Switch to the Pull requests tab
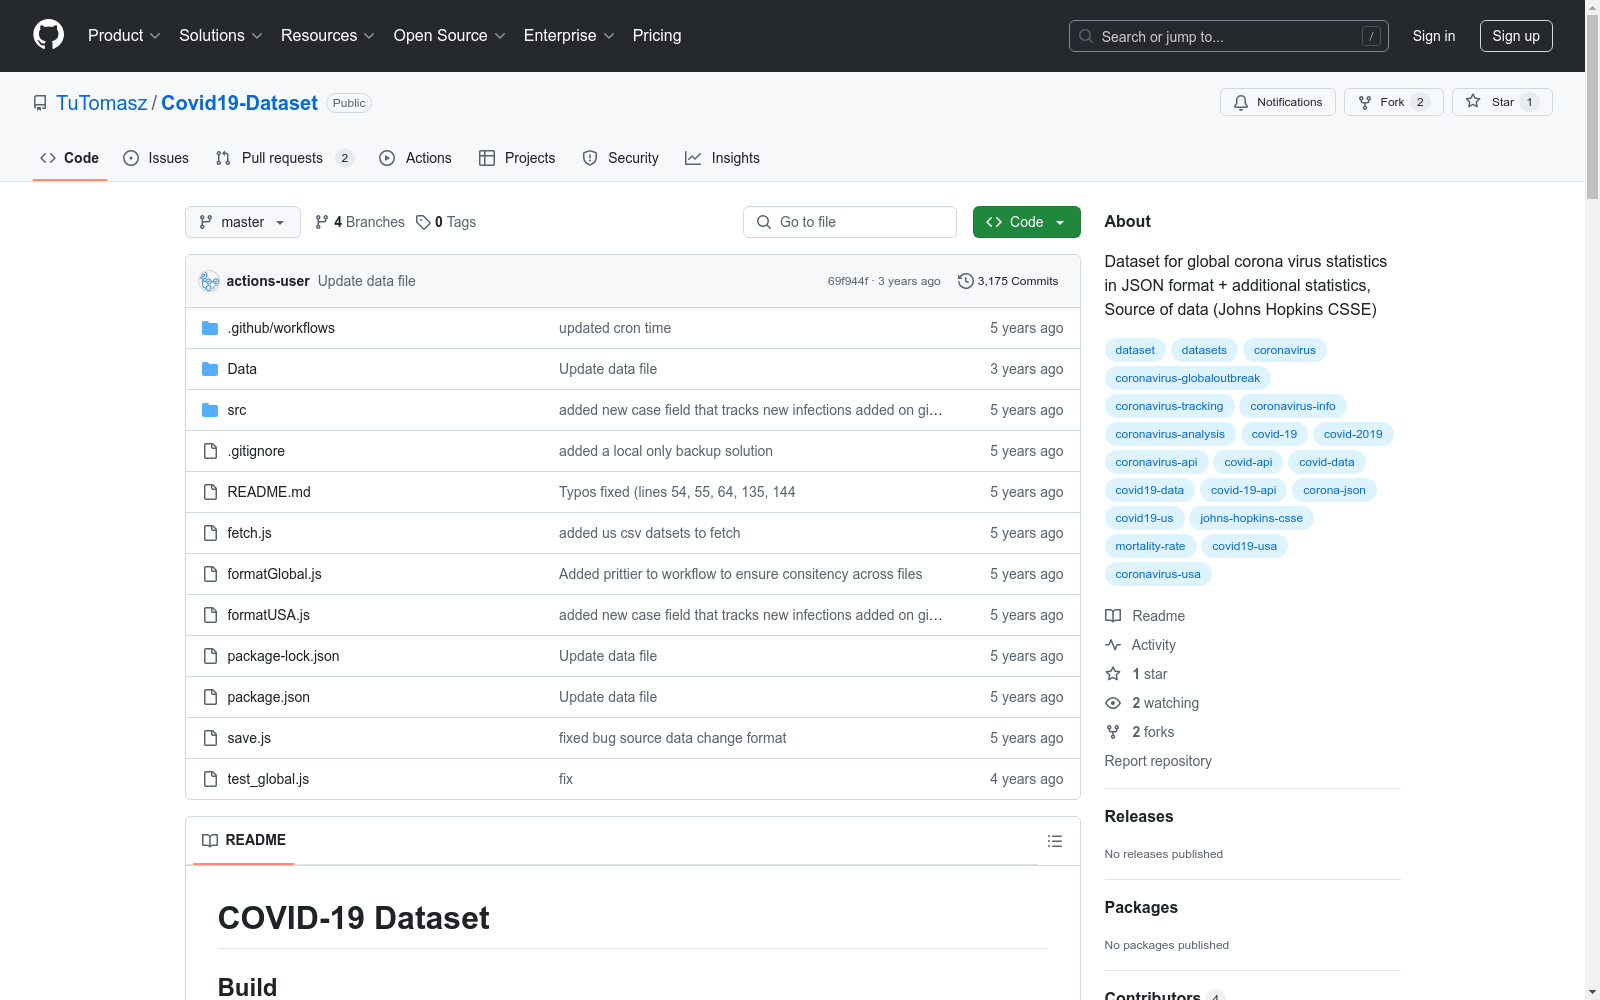The height and width of the screenshot is (1000, 1600). coord(285,158)
